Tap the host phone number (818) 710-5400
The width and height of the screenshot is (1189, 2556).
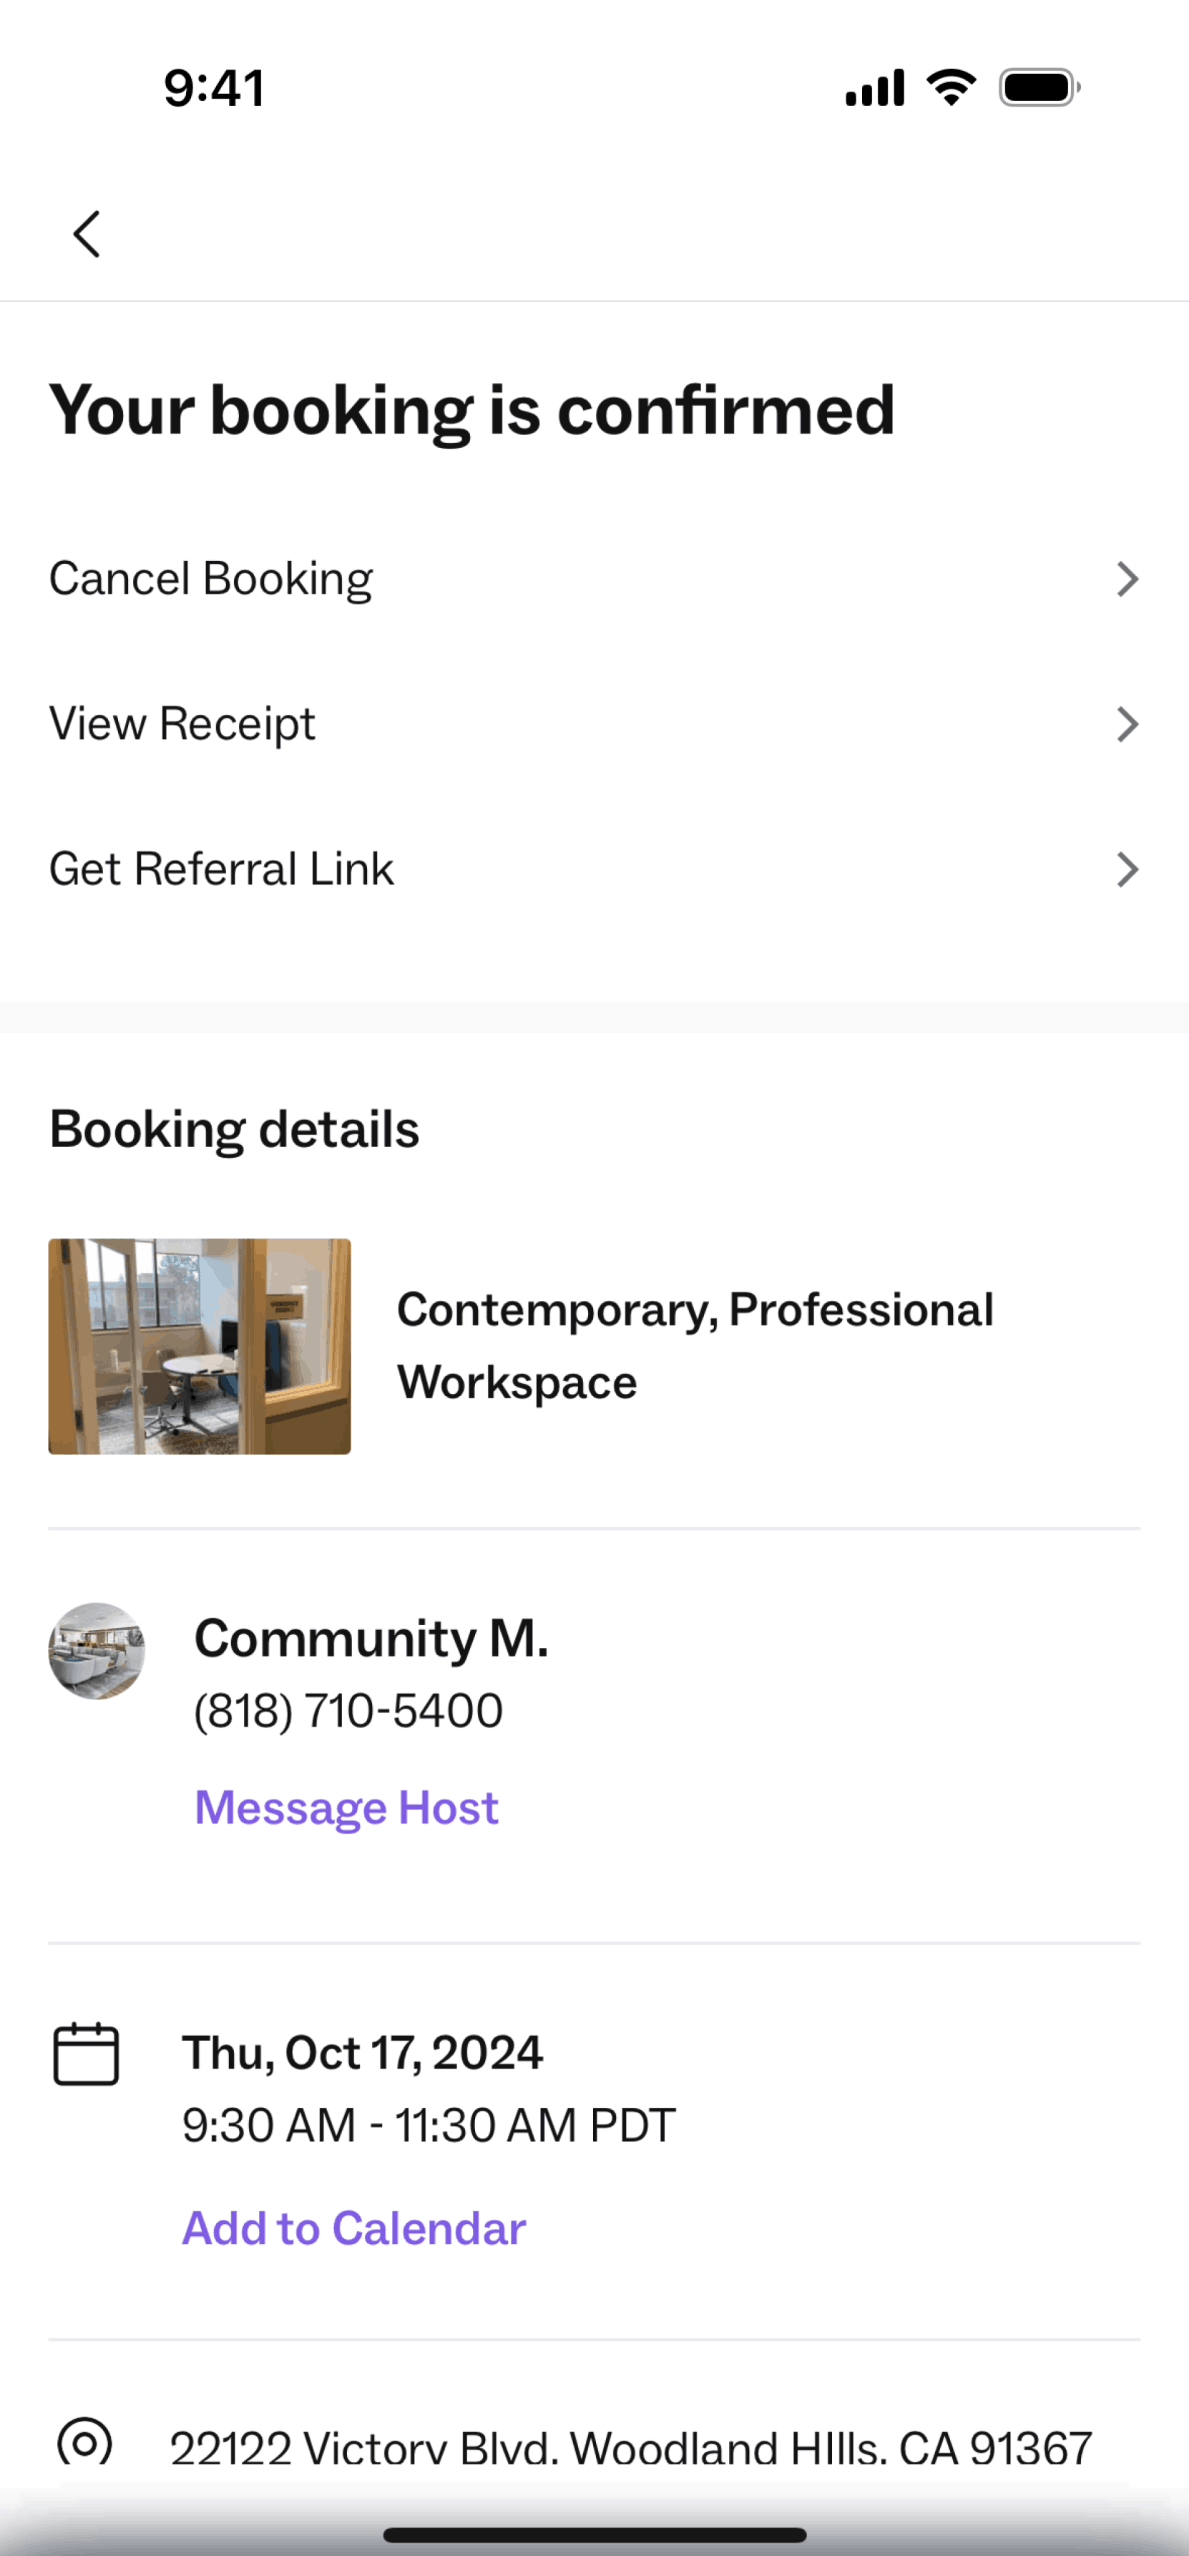click(x=348, y=1711)
